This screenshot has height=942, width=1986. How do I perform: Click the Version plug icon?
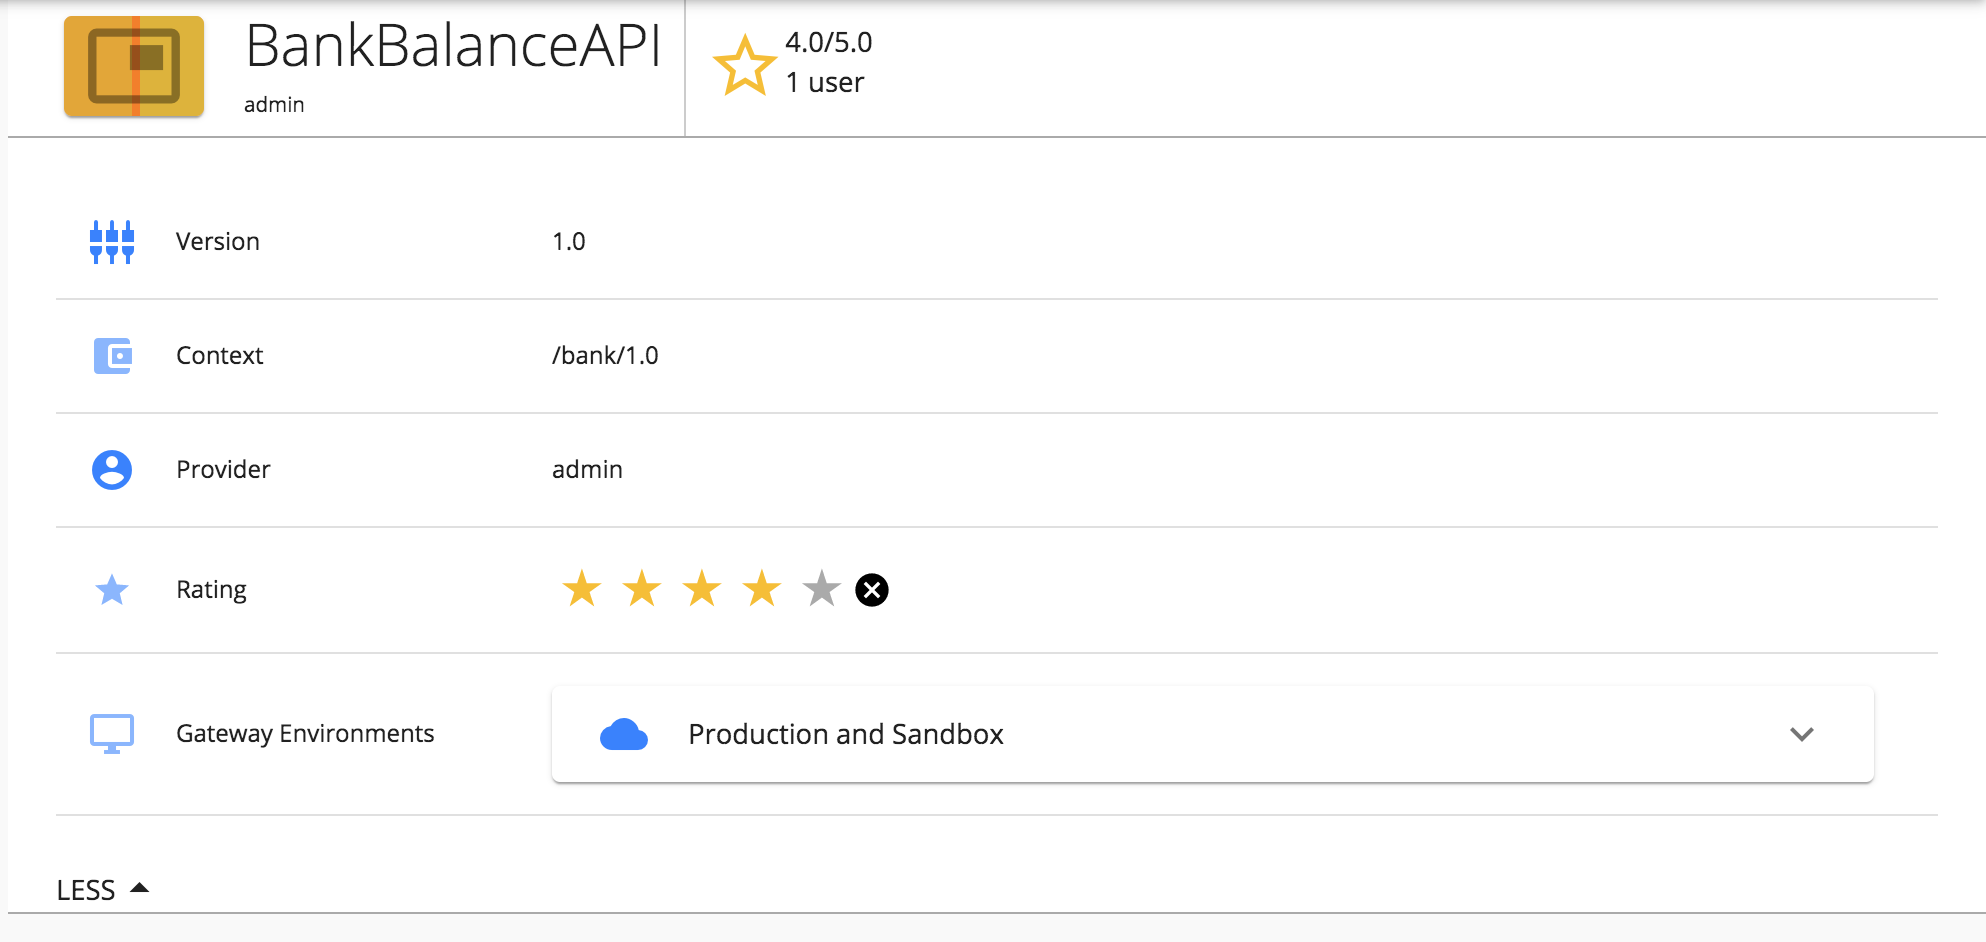112,242
